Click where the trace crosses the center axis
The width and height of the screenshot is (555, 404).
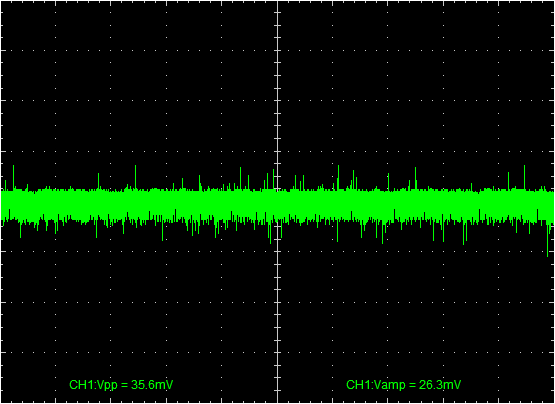point(278,205)
